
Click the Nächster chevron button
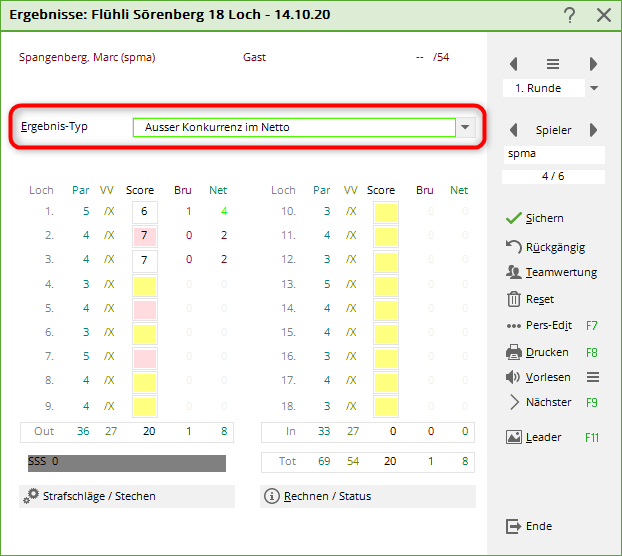coord(513,402)
